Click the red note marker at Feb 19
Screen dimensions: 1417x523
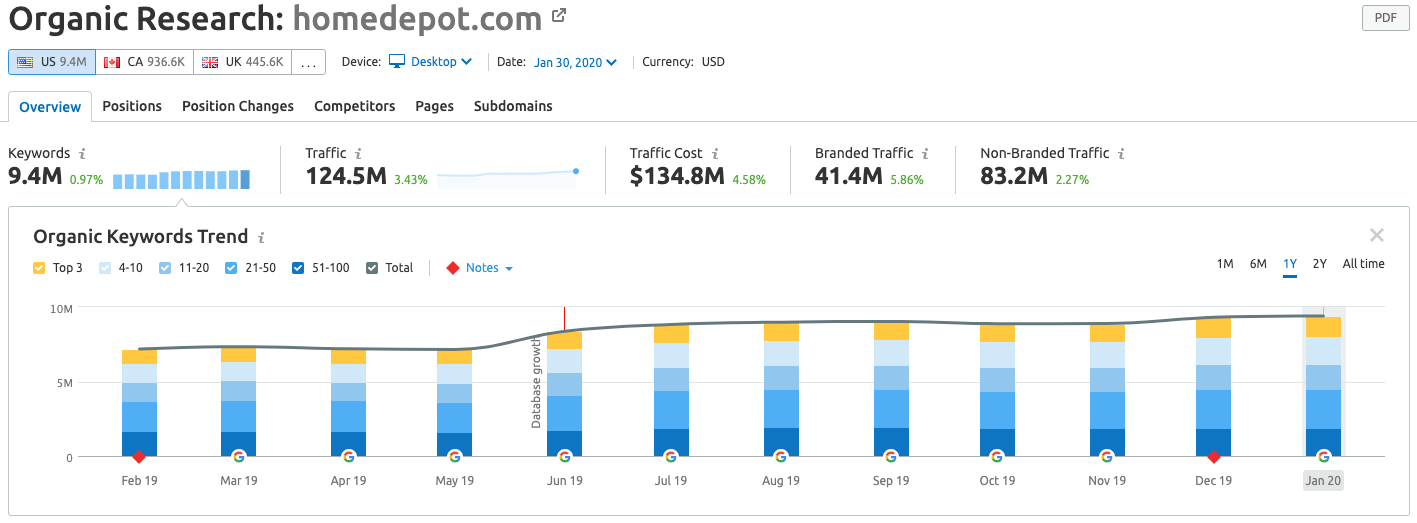(x=139, y=457)
